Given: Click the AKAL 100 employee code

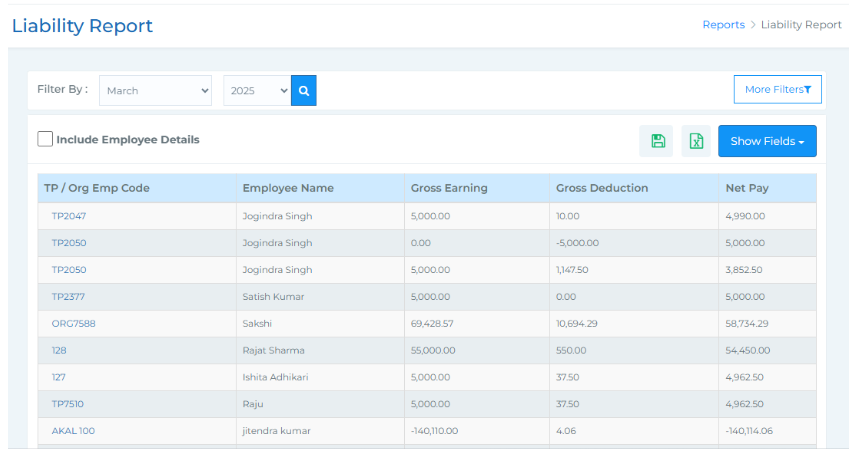Looking at the screenshot, I should tap(73, 431).
